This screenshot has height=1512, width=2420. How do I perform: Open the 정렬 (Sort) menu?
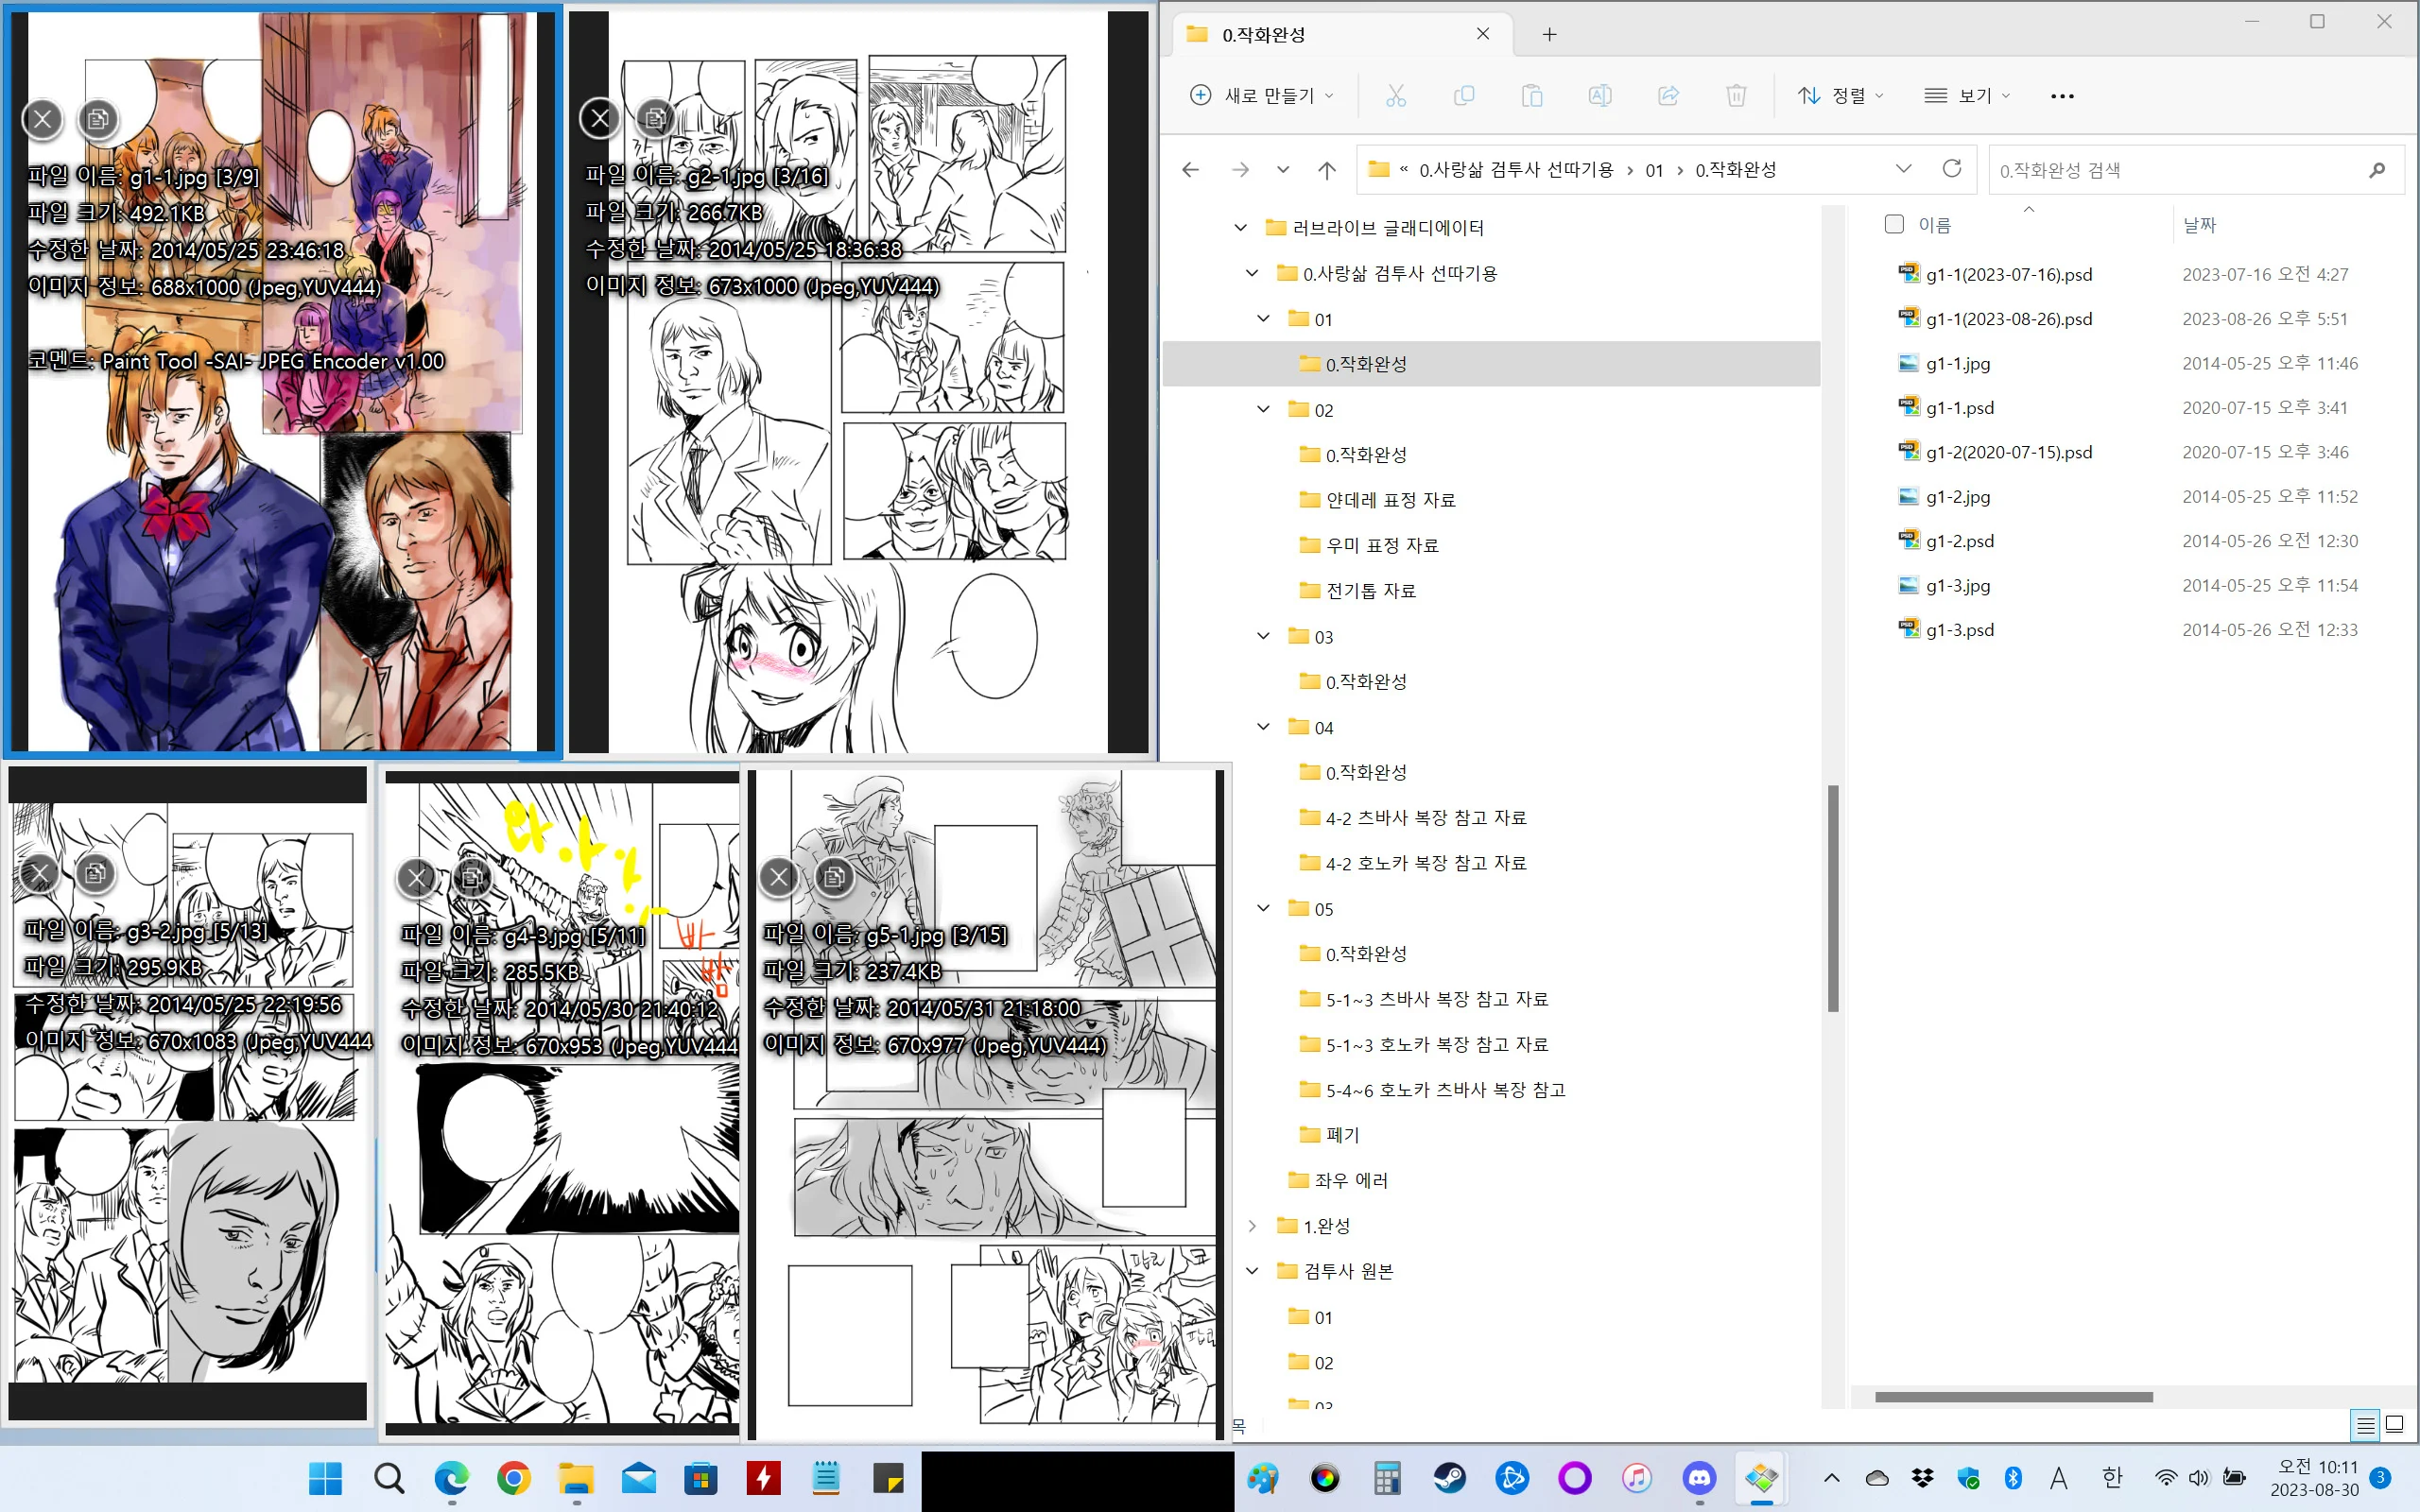pos(1841,95)
